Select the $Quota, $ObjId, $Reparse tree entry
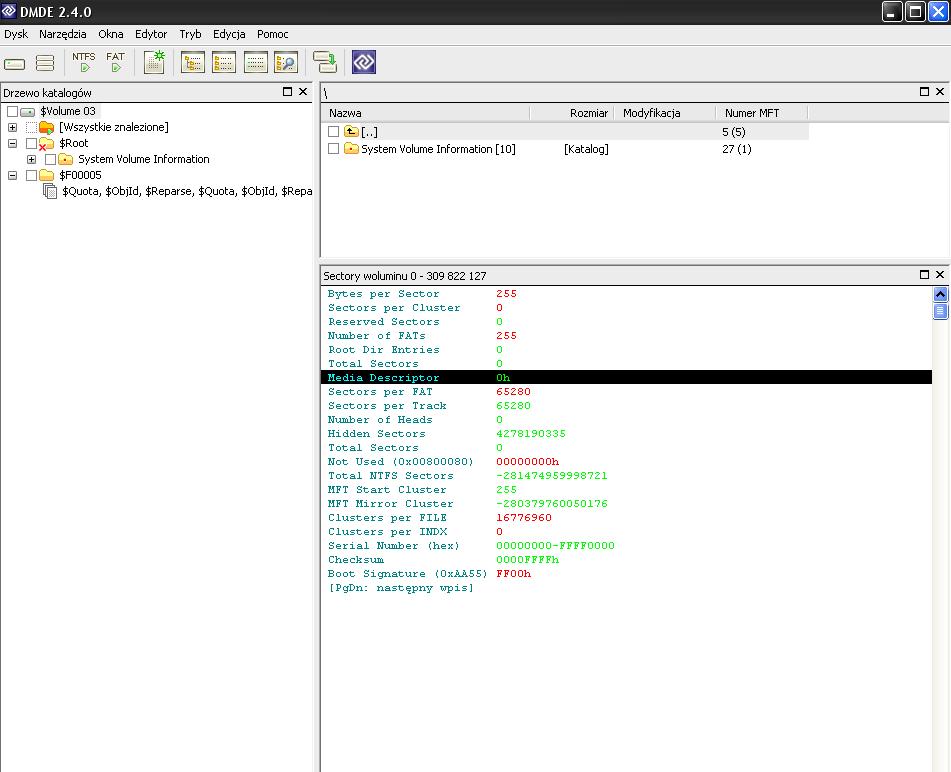This screenshot has width=951, height=772. [187, 192]
